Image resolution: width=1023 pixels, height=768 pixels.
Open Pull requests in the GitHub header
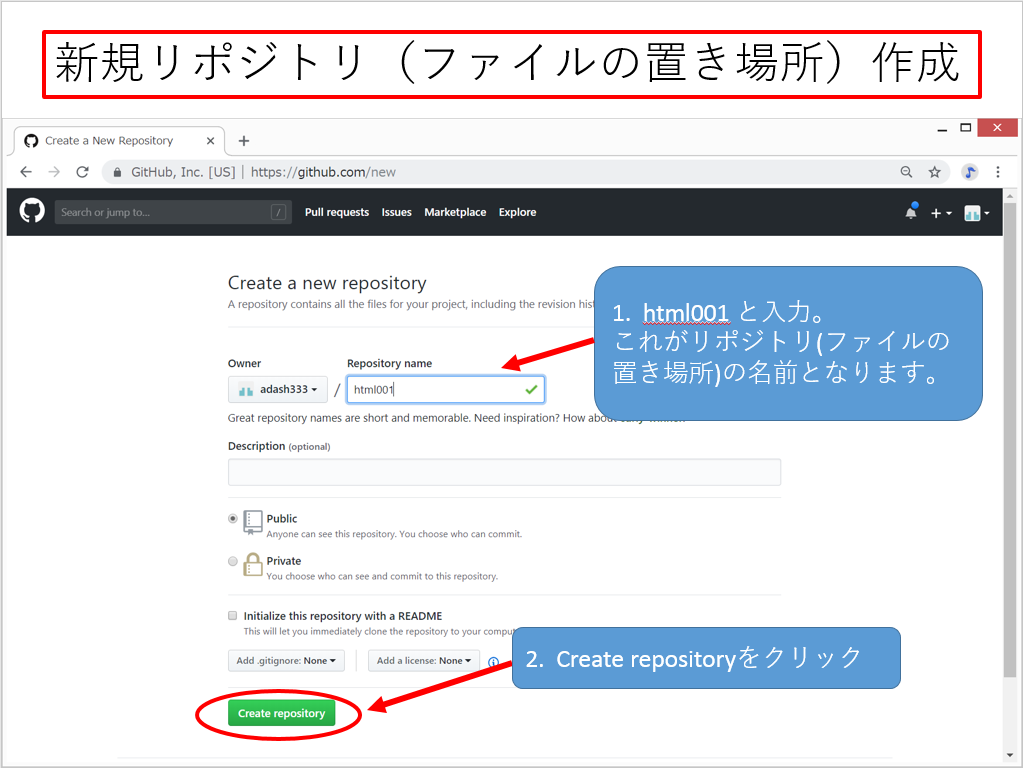tap(336, 212)
